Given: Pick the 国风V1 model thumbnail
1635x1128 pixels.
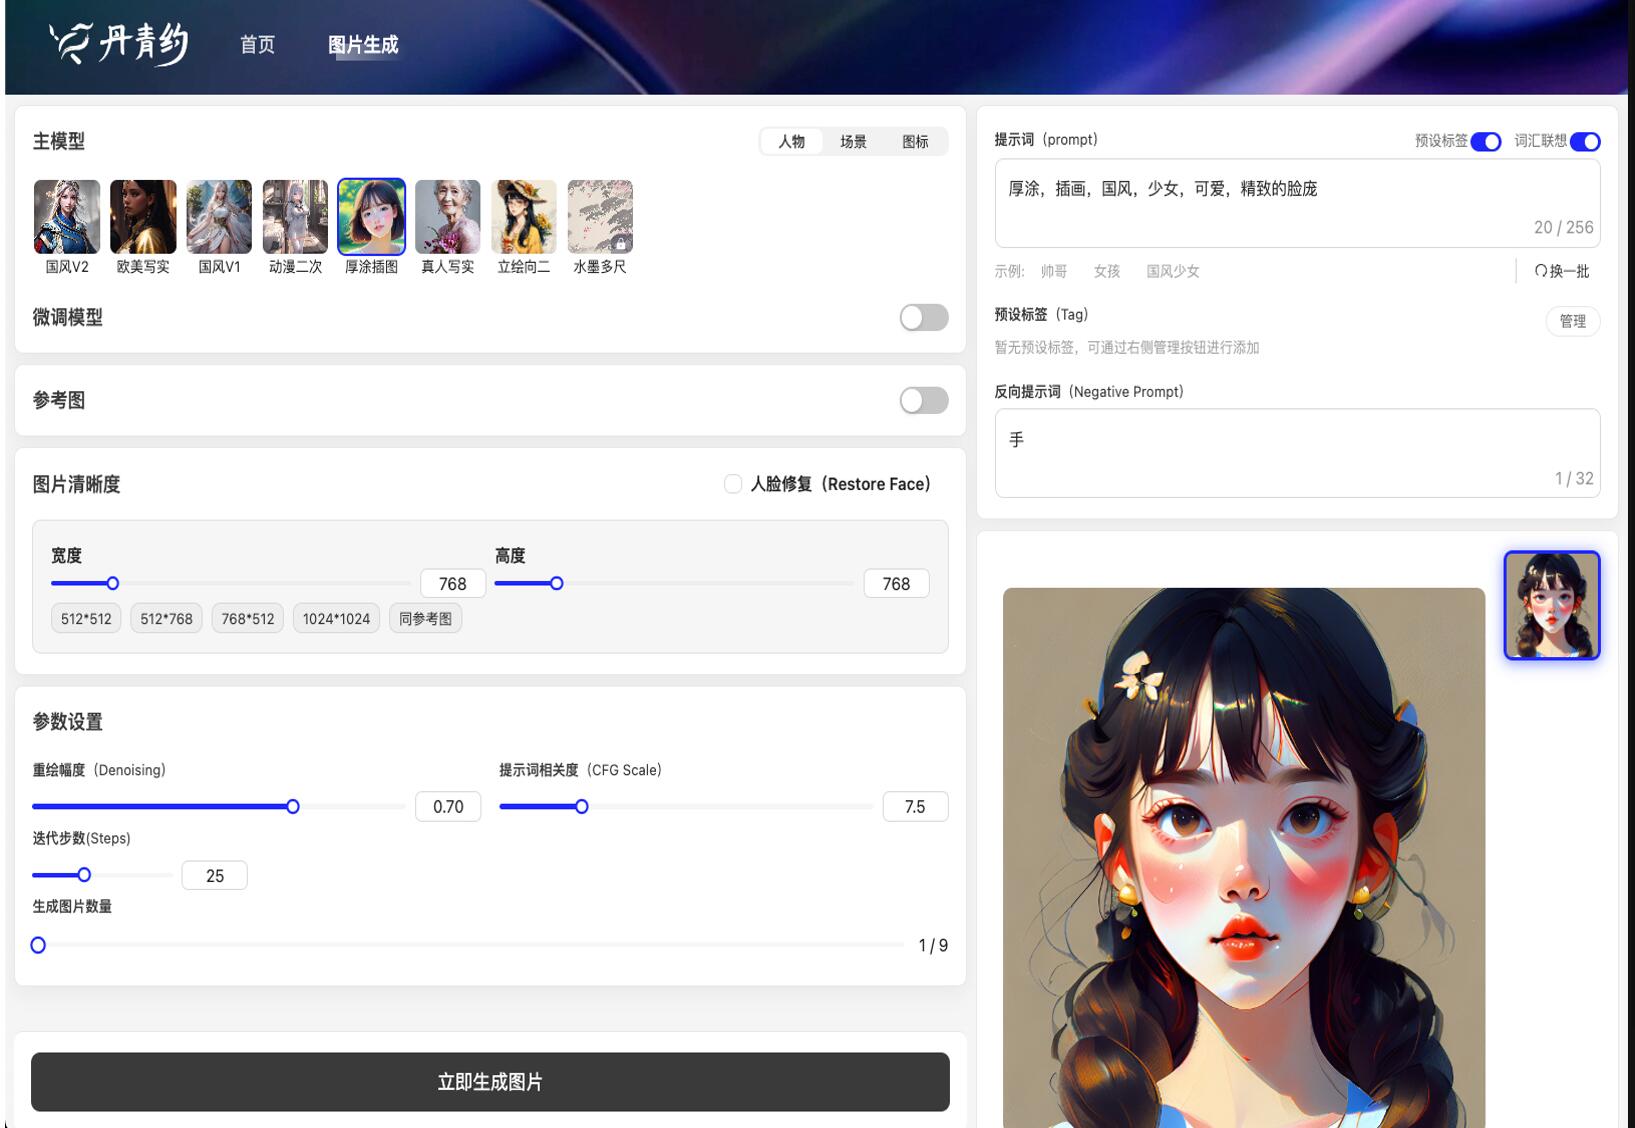Looking at the screenshot, I should tap(219, 217).
